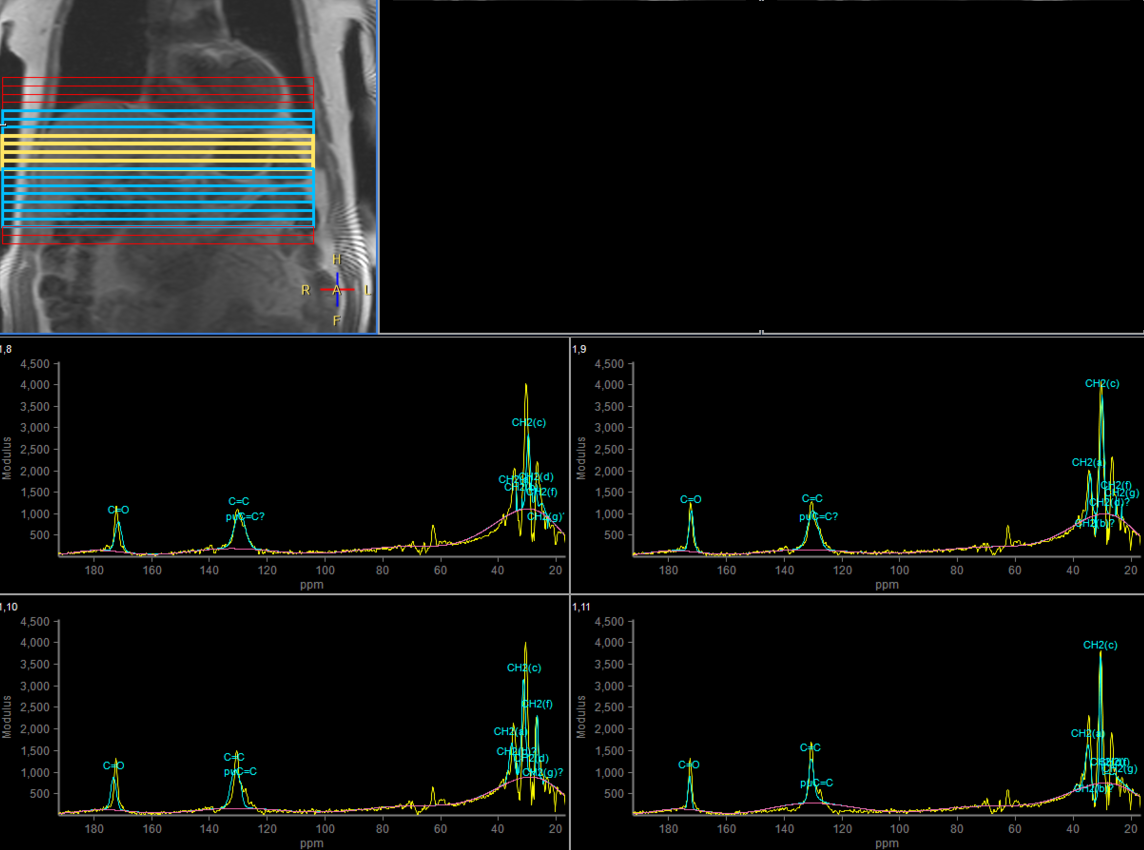Viewport: 1144px width, 850px height.
Task: Click the L left-side orientation label
Action: coord(368,290)
